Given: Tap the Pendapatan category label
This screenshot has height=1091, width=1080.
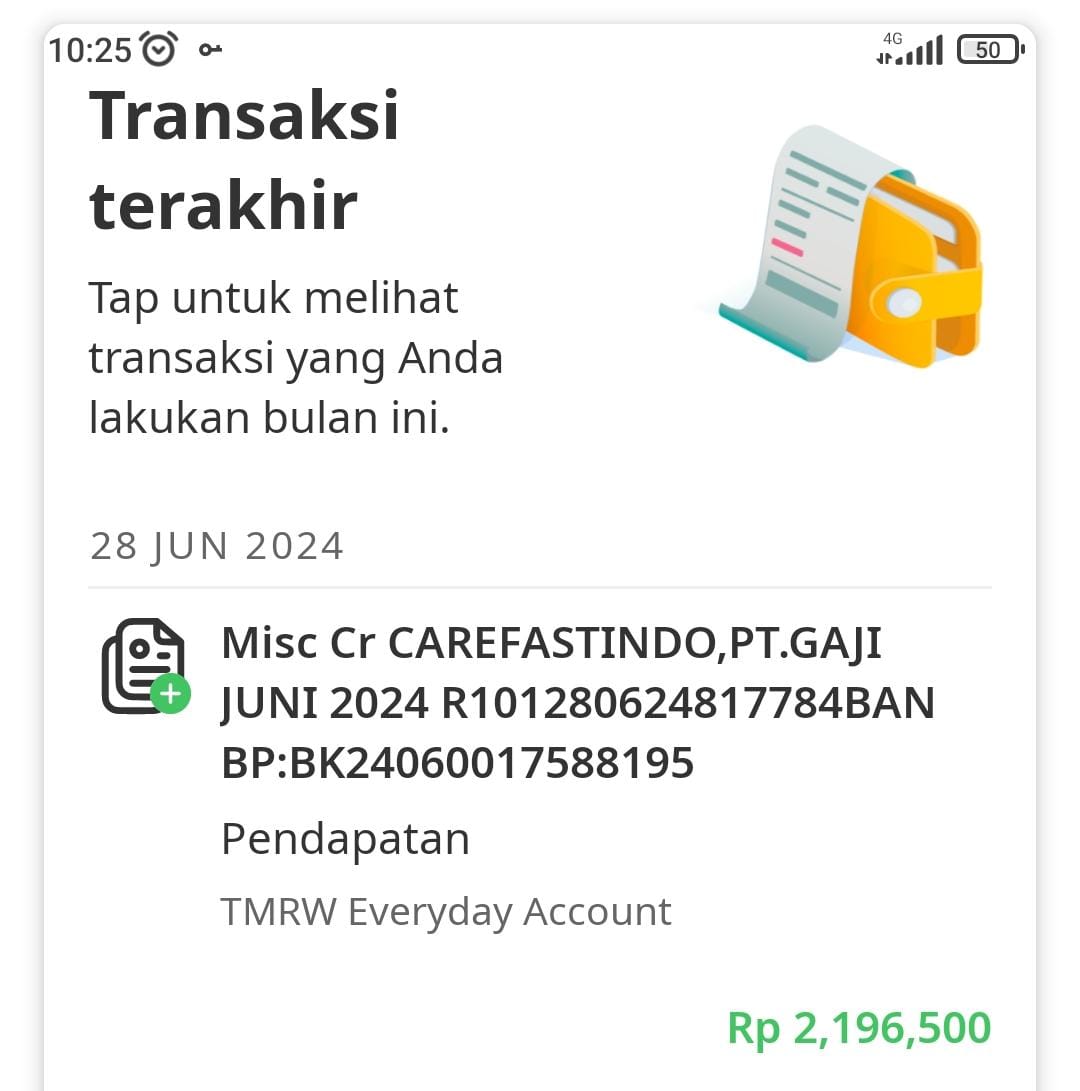Looking at the screenshot, I should tap(345, 838).
